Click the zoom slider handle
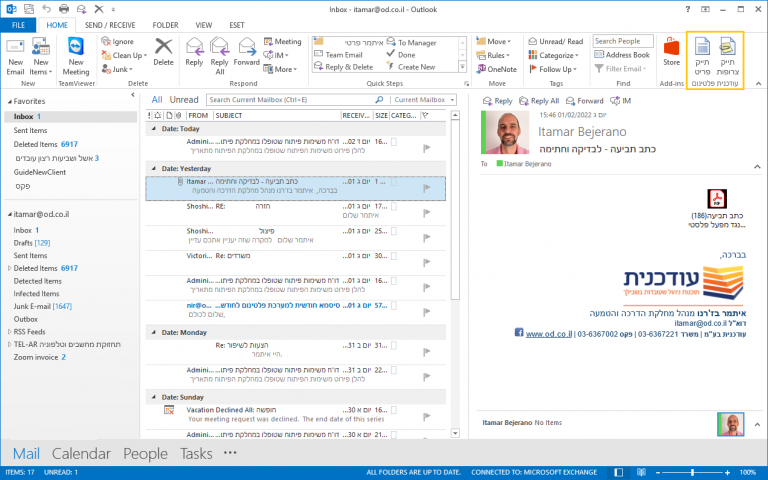The width and height of the screenshot is (768, 480). [x=692, y=473]
